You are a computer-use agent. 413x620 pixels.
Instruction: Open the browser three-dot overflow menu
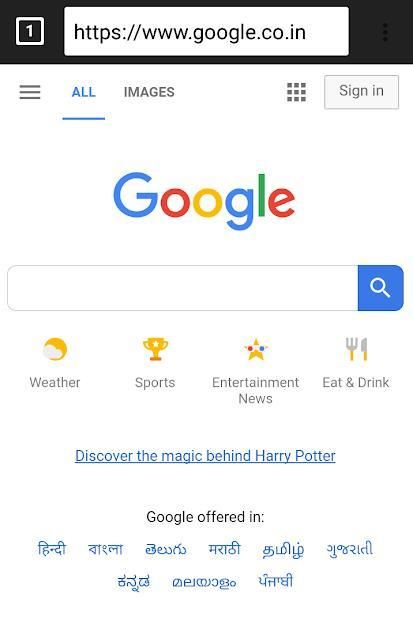click(385, 32)
